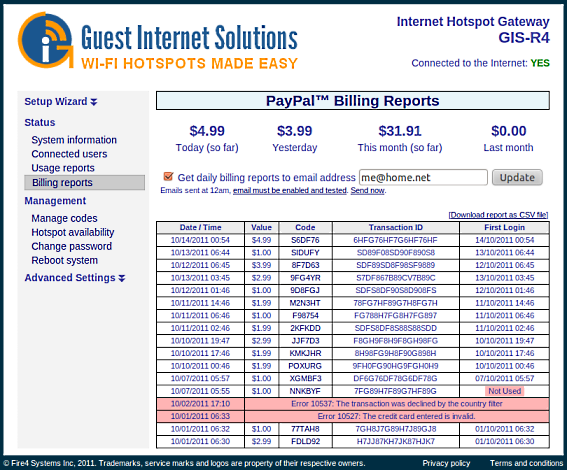Click the email address input field
This screenshot has width=567, height=470.
(423, 178)
